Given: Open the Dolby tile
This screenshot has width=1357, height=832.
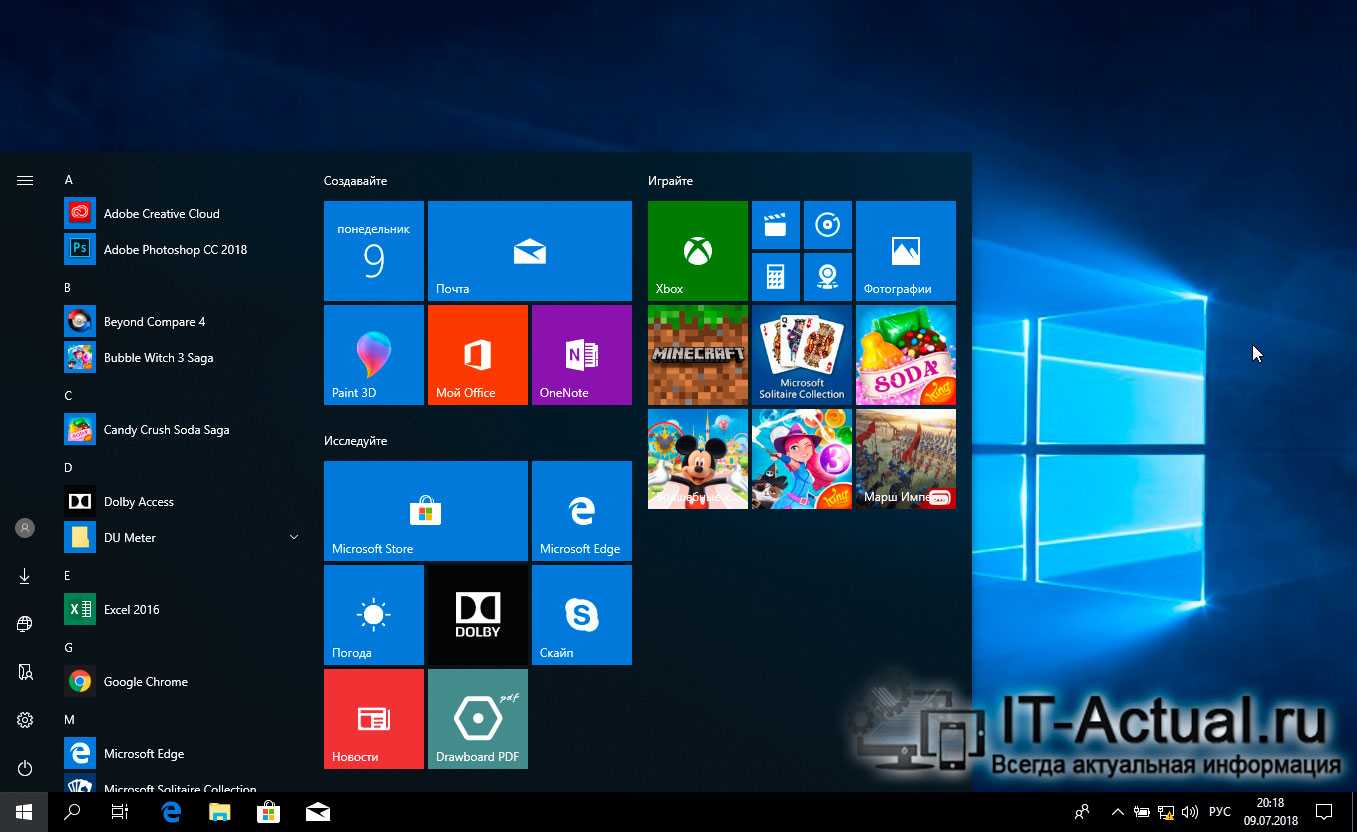Looking at the screenshot, I should tap(477, 614).
